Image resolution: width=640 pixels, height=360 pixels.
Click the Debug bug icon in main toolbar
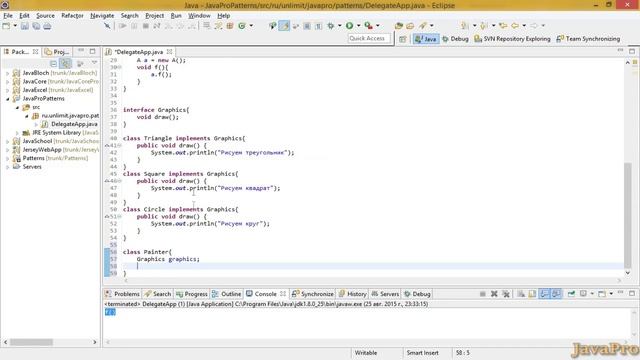click(331, 26)
